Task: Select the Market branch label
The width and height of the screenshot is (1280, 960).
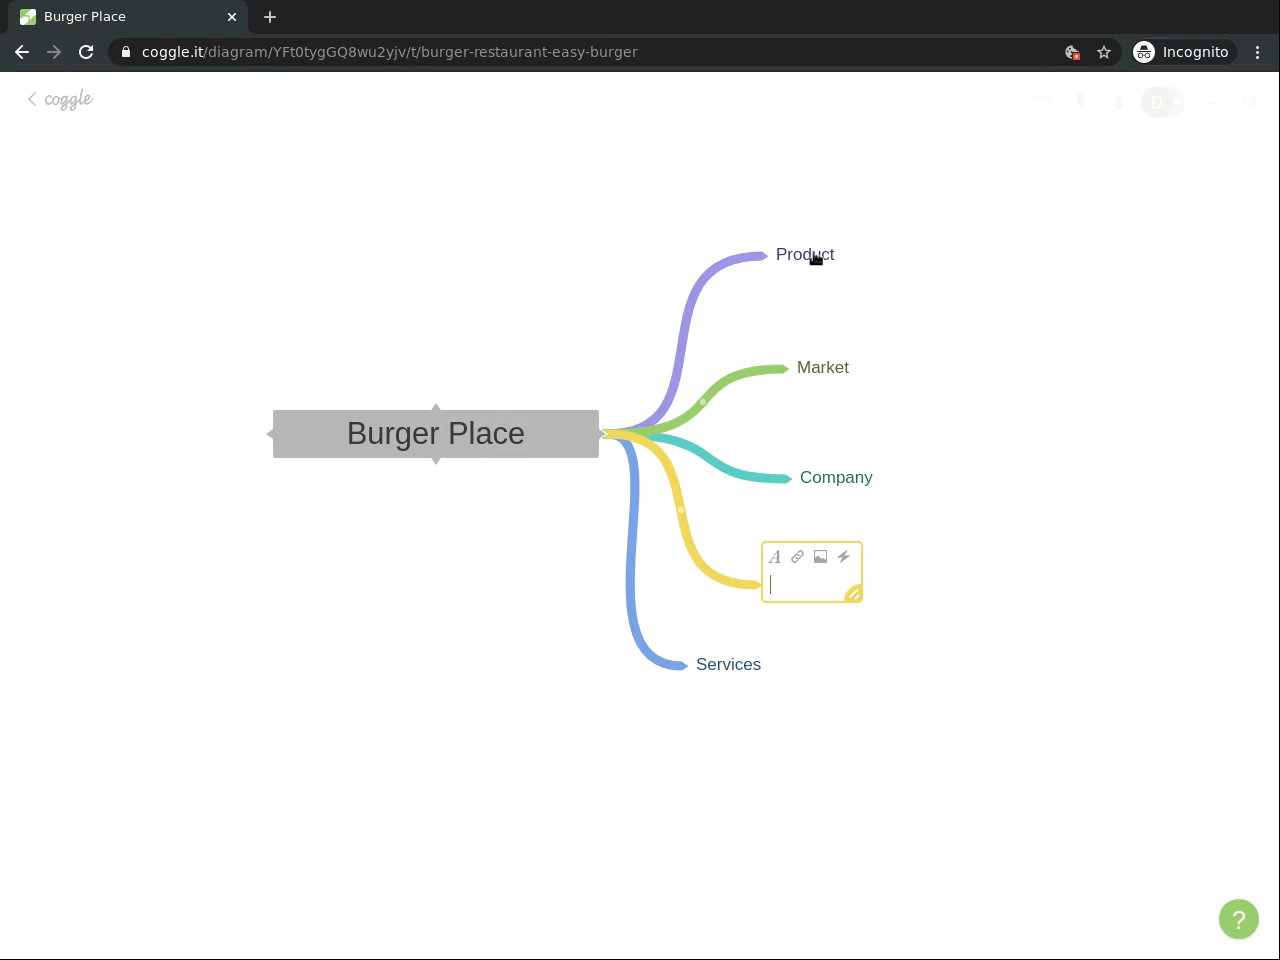Action: [x=823, y=368]
